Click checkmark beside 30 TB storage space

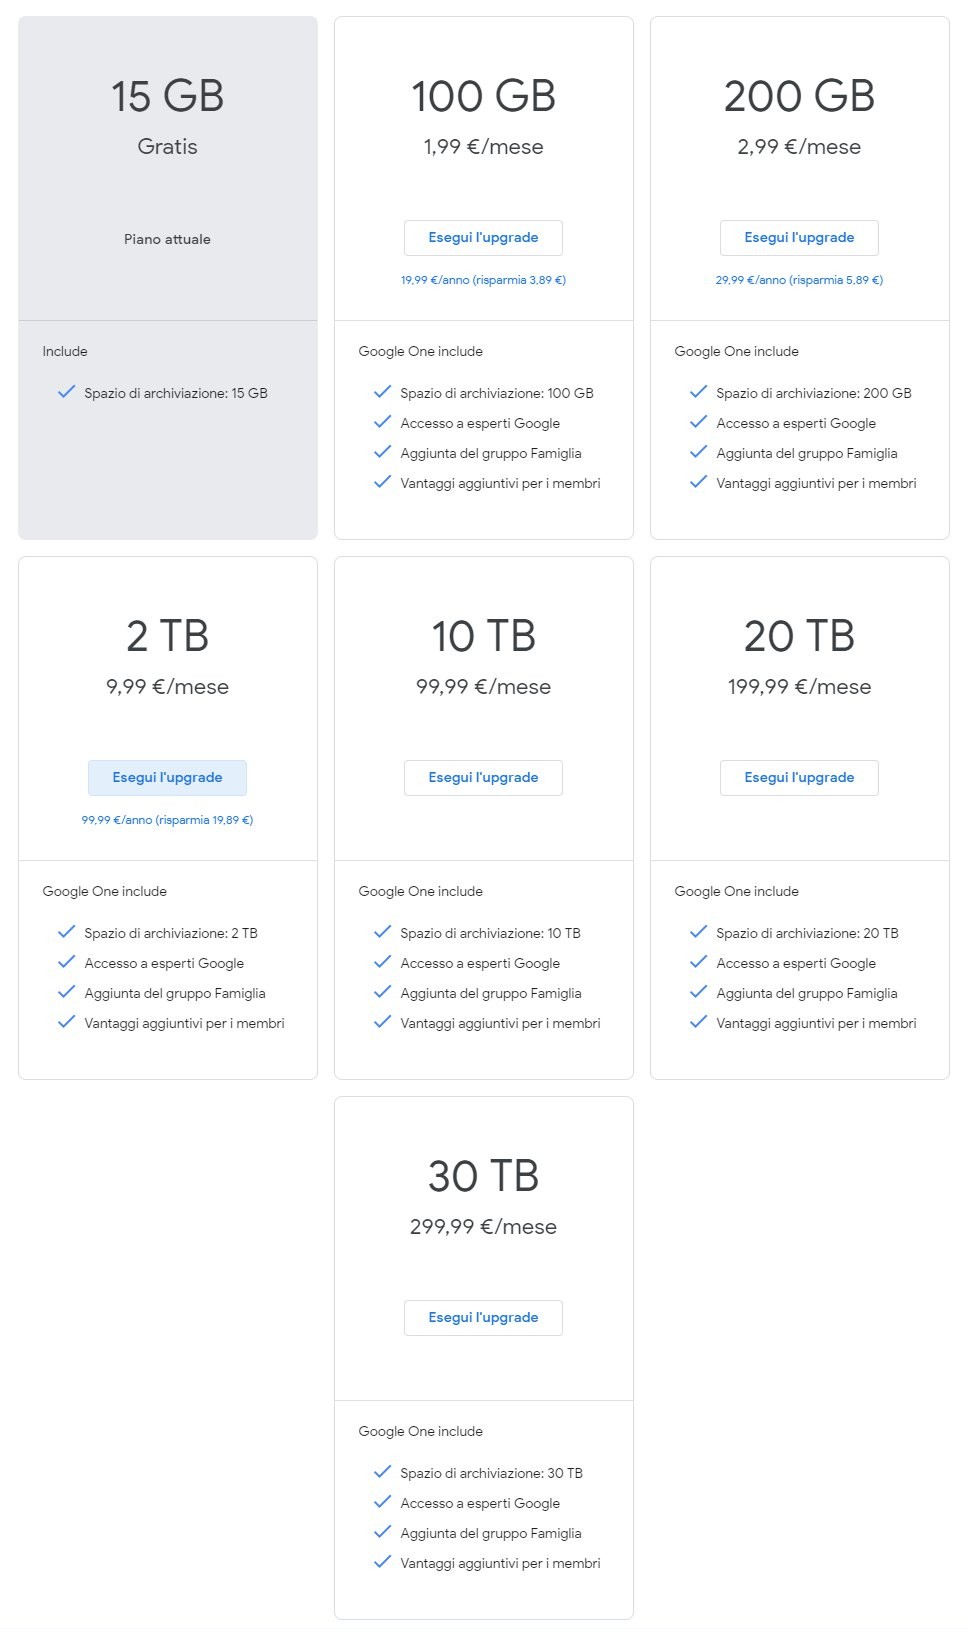point(382,1472)
